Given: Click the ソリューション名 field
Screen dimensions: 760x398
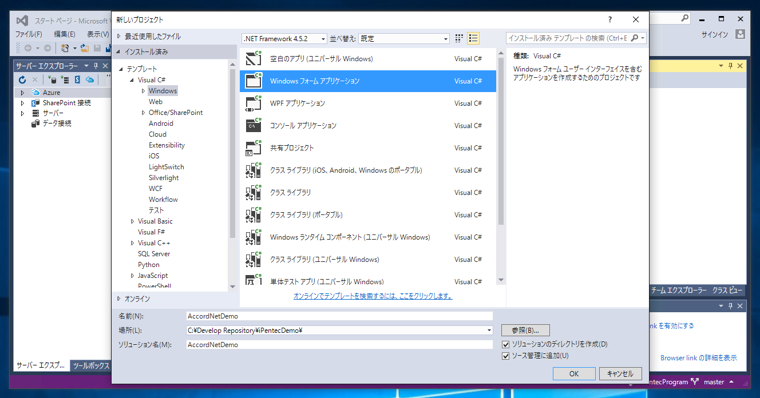Looking at the screenshot, I should (339, 345).
